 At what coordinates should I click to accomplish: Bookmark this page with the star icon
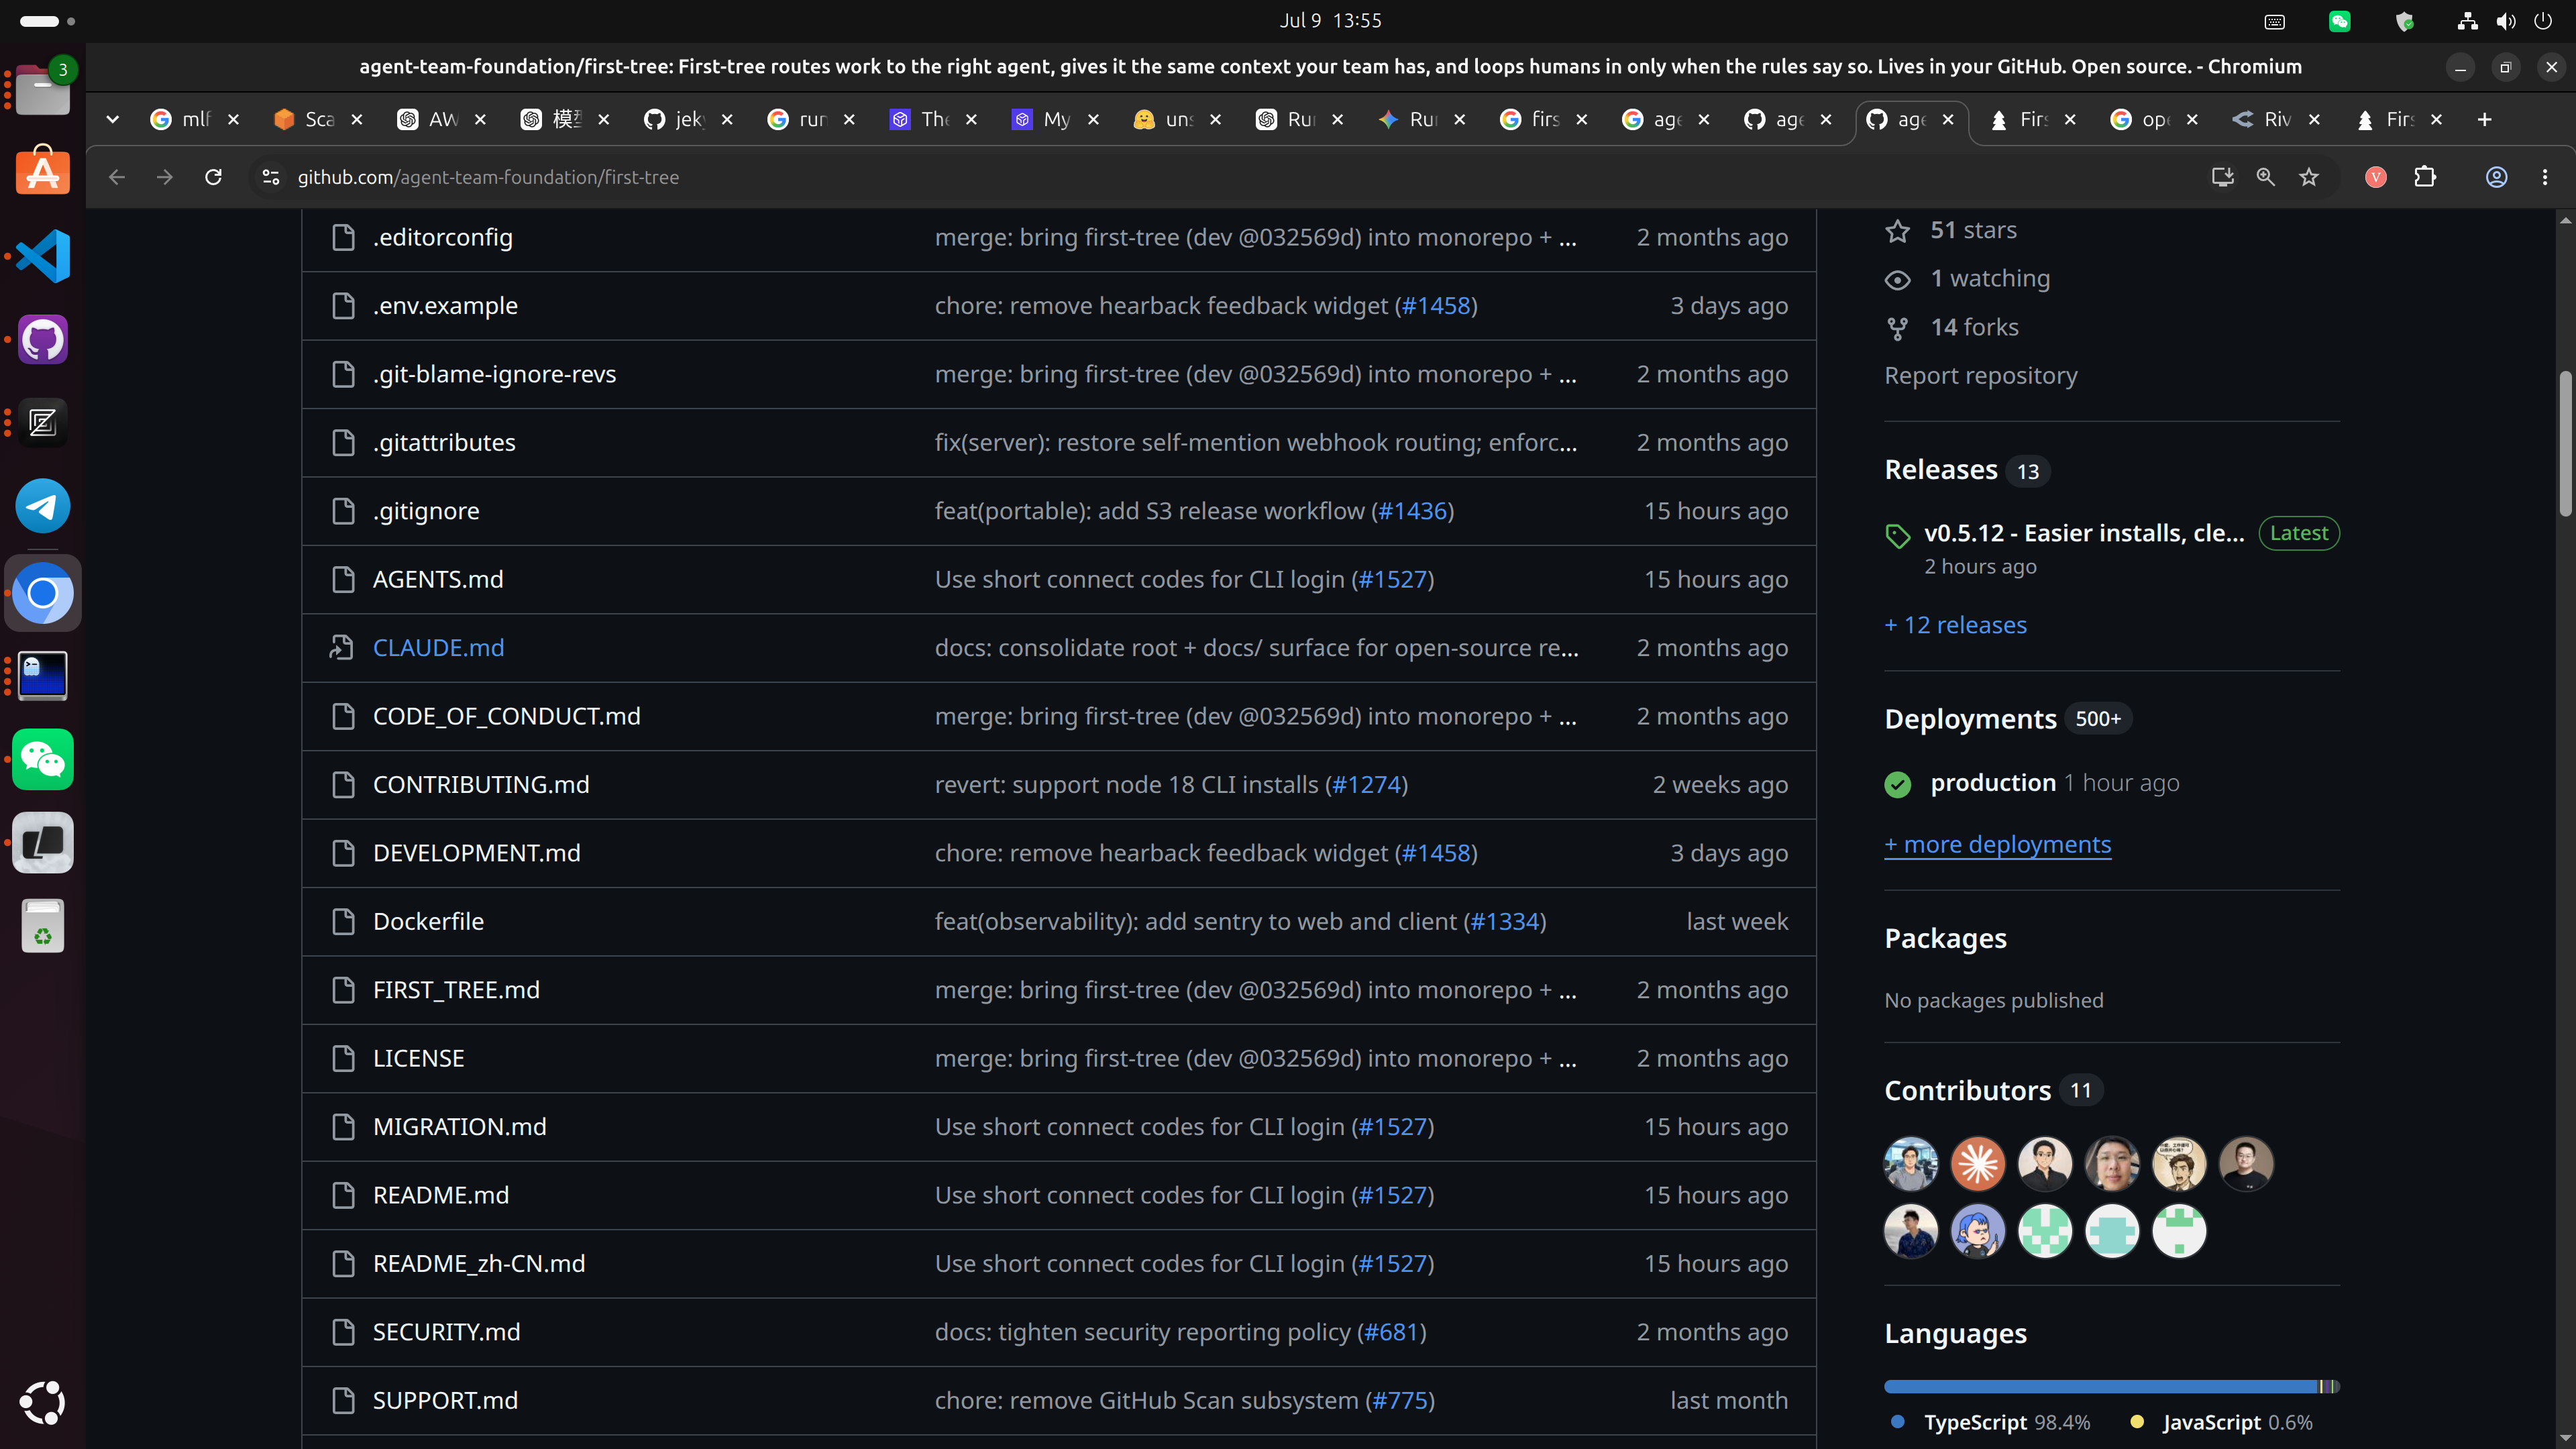[x=2309, y=177]
